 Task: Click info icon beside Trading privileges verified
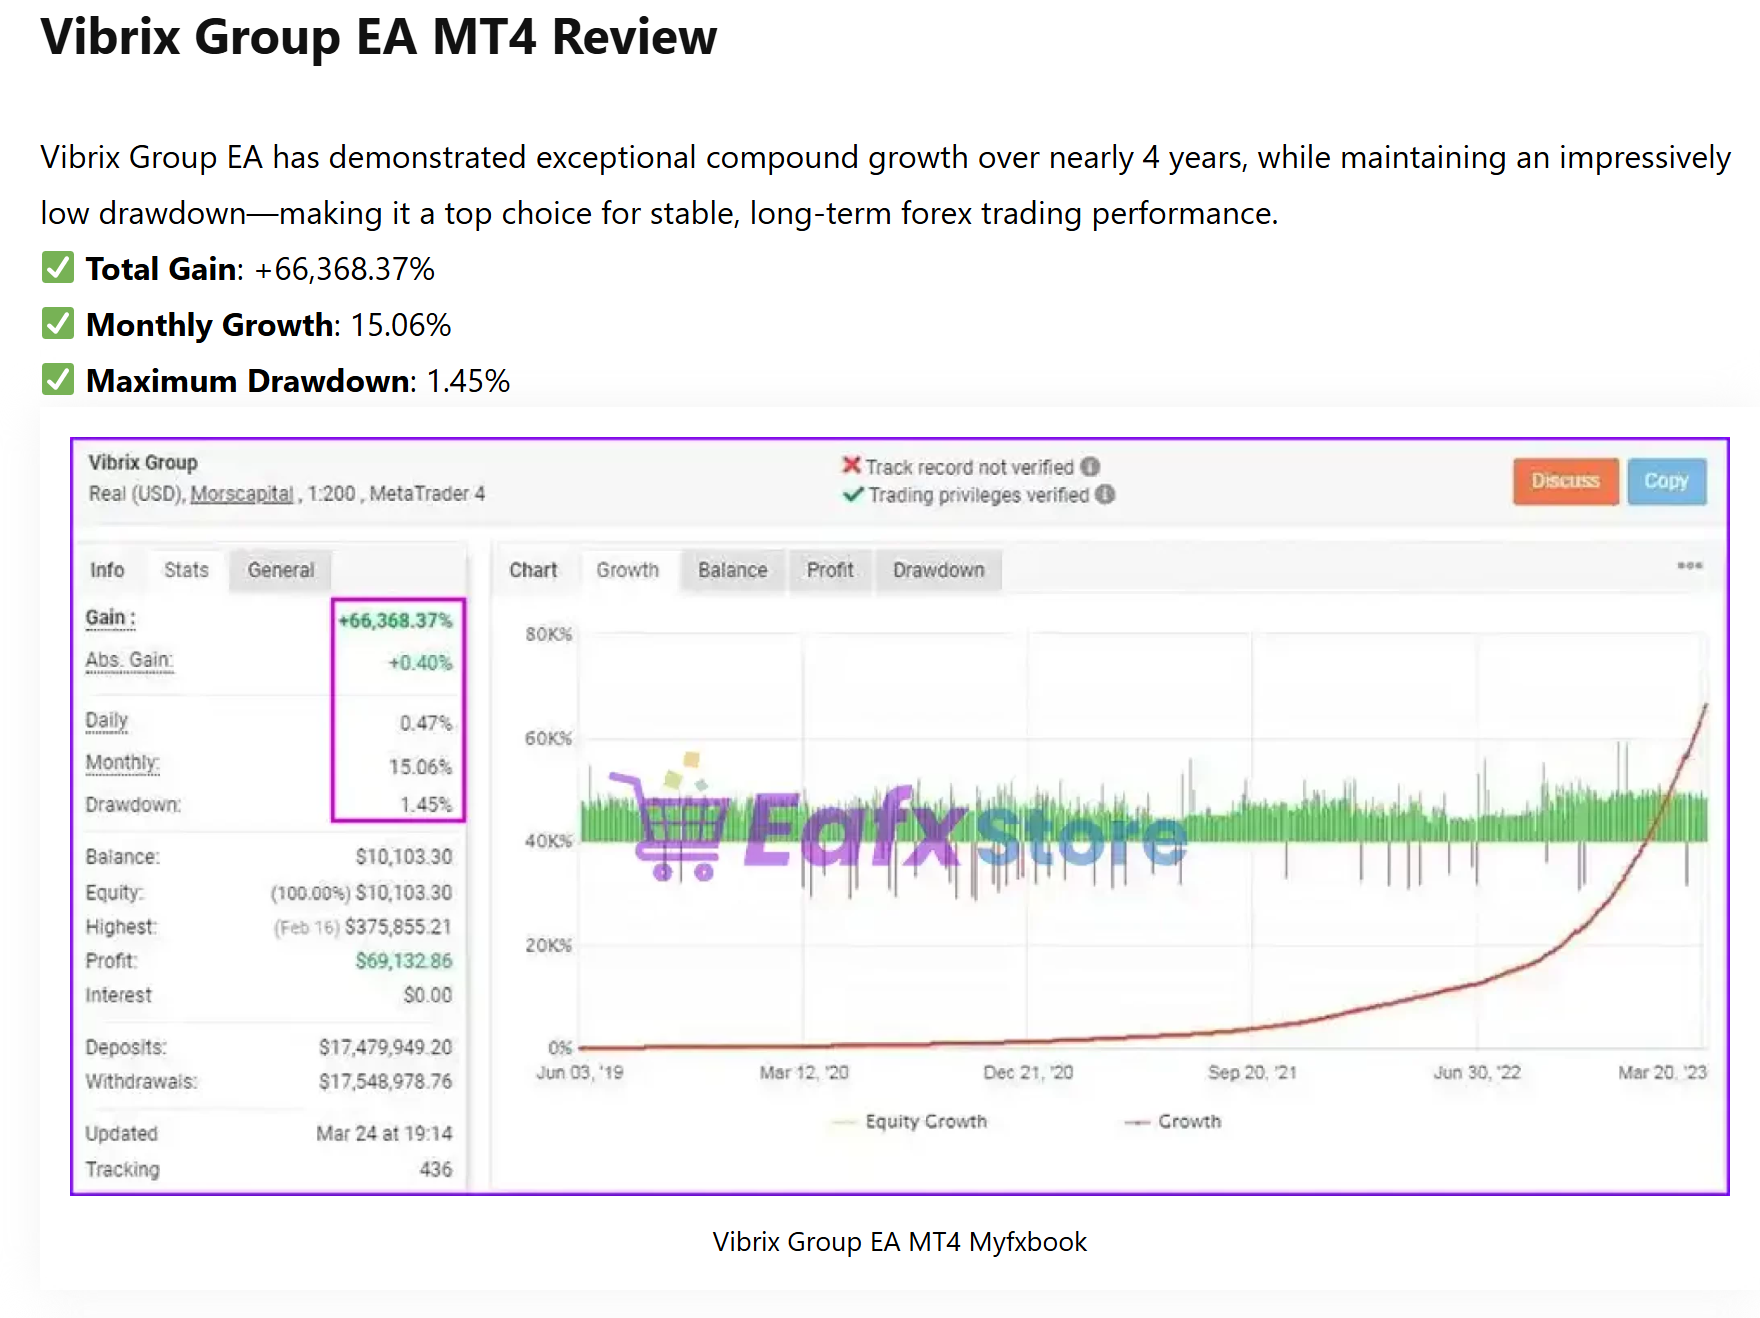point(1105,495)
